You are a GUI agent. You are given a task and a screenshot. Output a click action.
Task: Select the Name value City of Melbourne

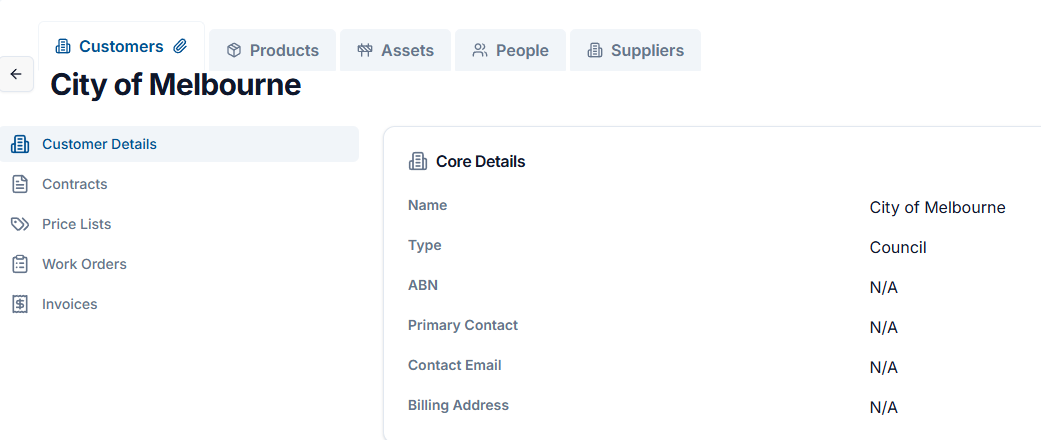(x=937, y=207)
